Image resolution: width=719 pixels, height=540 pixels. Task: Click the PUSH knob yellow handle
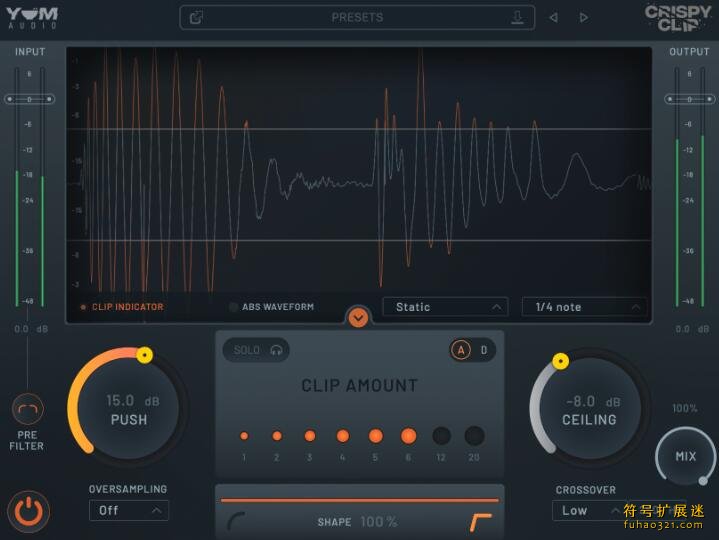(x=144, y=355)
